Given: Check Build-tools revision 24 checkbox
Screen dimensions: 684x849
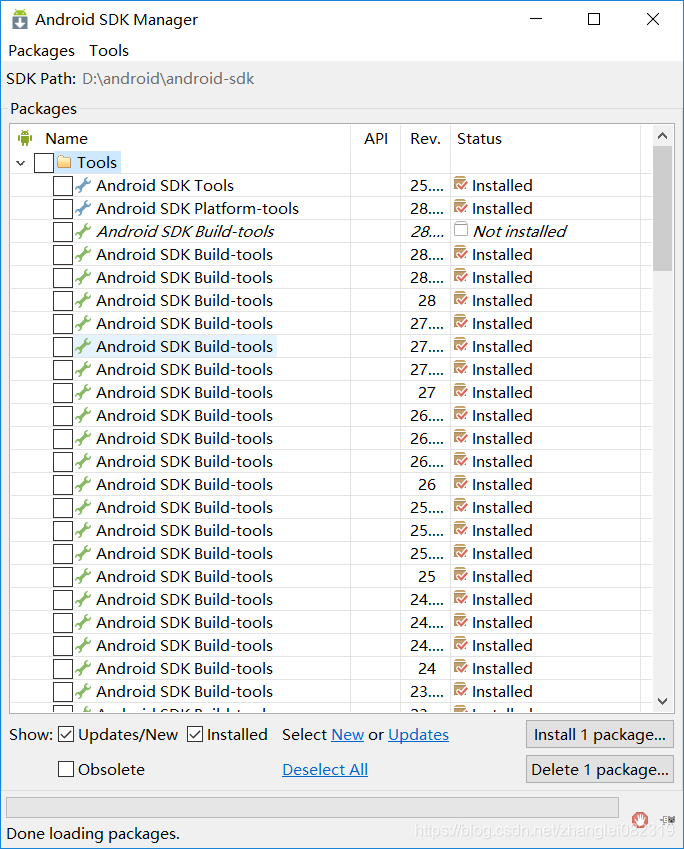Looking at the screenshot, I should coord(63,669).
